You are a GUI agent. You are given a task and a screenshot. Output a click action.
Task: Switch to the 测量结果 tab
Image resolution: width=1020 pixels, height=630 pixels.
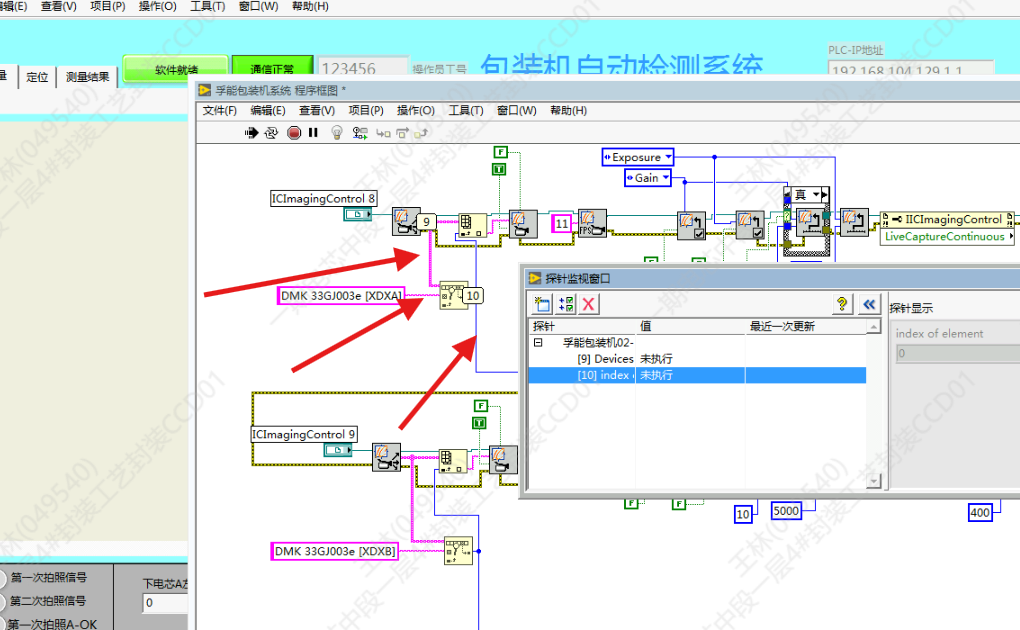(87, 77)
